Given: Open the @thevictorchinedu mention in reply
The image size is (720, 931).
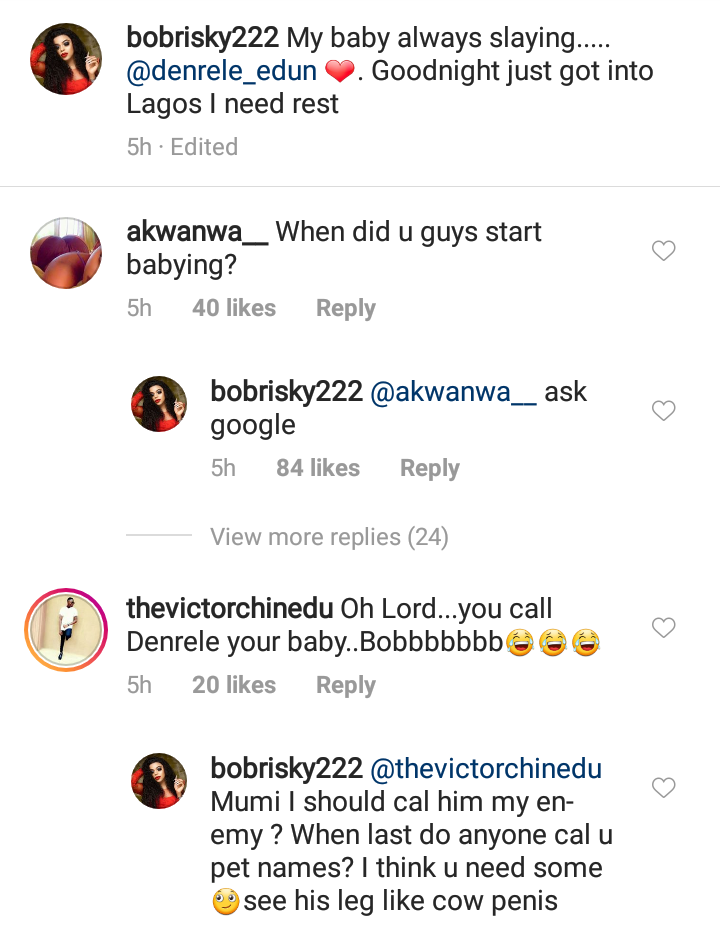Looking at the screenshot, I should click(x=486, y=769).
